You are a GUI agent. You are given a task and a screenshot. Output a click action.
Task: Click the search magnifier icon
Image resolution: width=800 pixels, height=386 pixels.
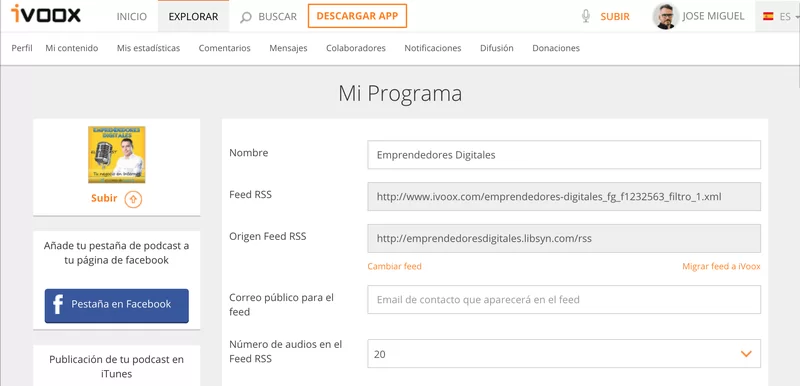point(246,17)
